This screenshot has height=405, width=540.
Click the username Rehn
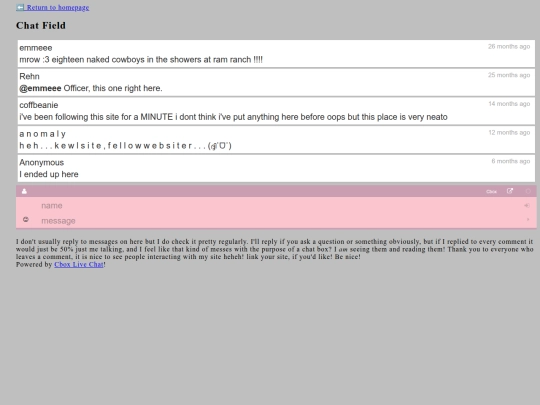pyautogui.click(x=29, y=76)
